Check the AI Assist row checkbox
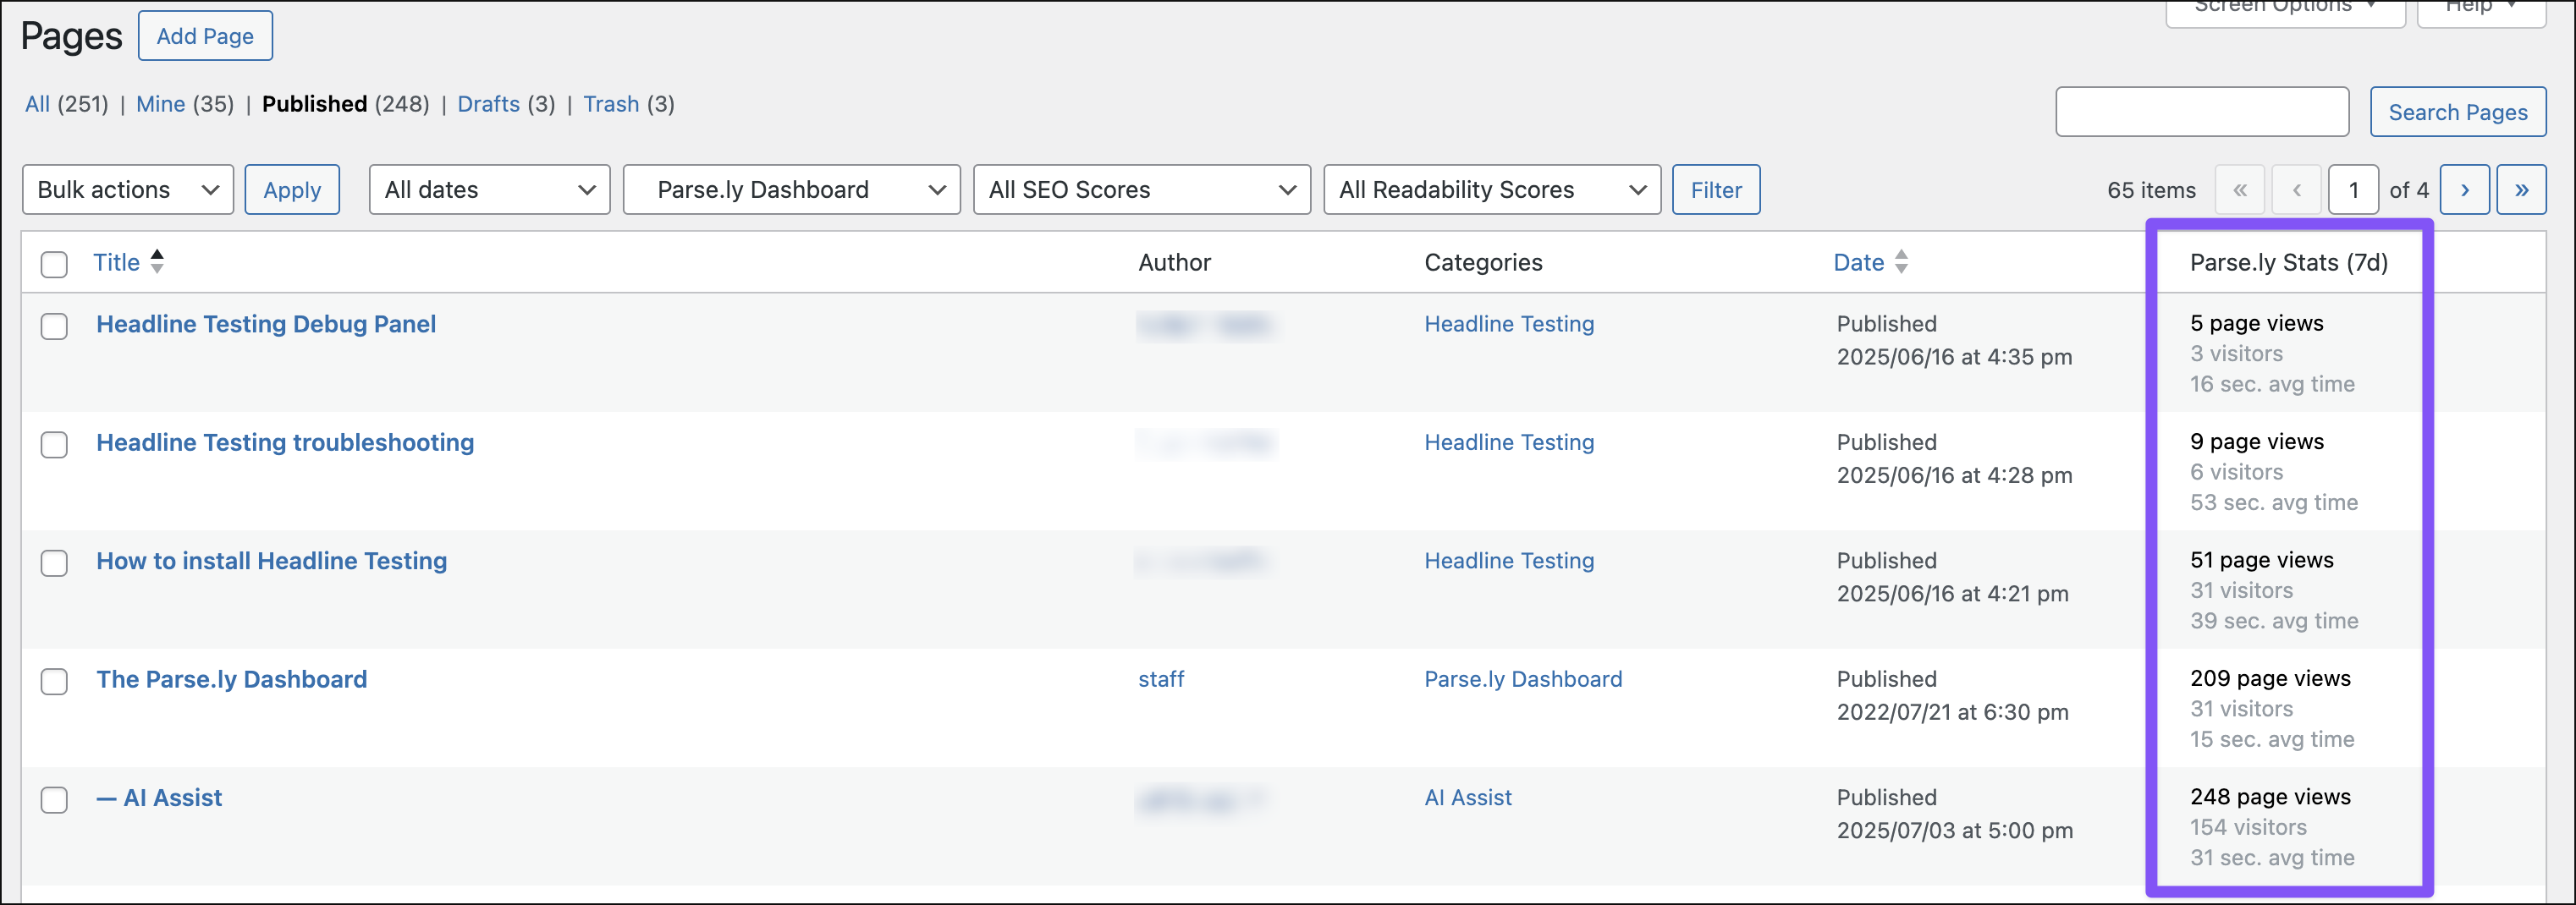Image resolution: width=2576 pixels, height=905 pixels. [54, 800]
